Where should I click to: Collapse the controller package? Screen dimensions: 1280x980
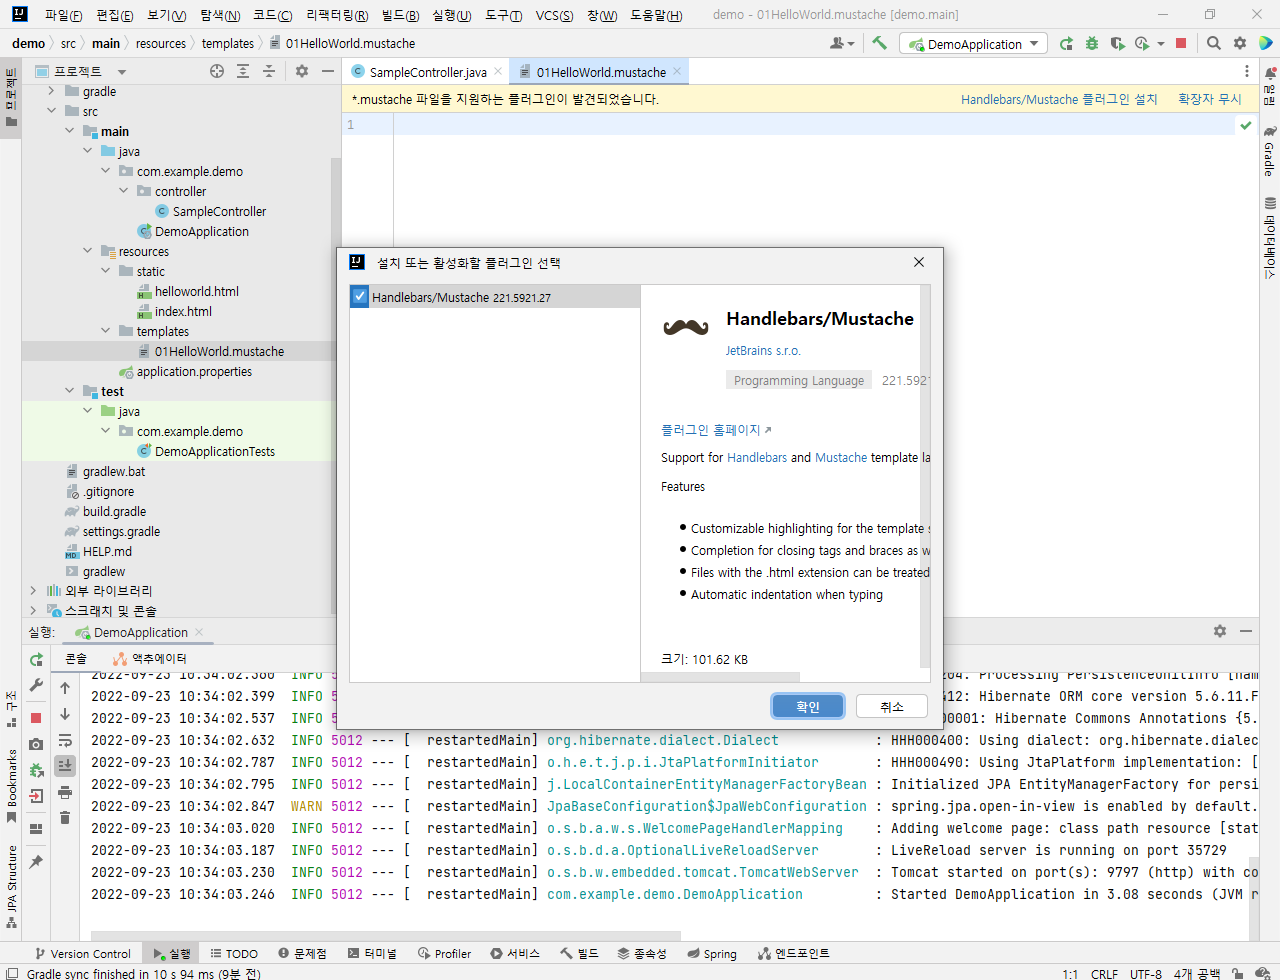[124, 191]
